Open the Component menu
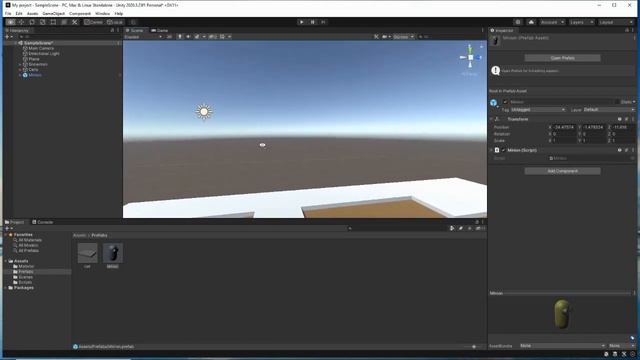The image size is (640, 360). tap(80, 13)
